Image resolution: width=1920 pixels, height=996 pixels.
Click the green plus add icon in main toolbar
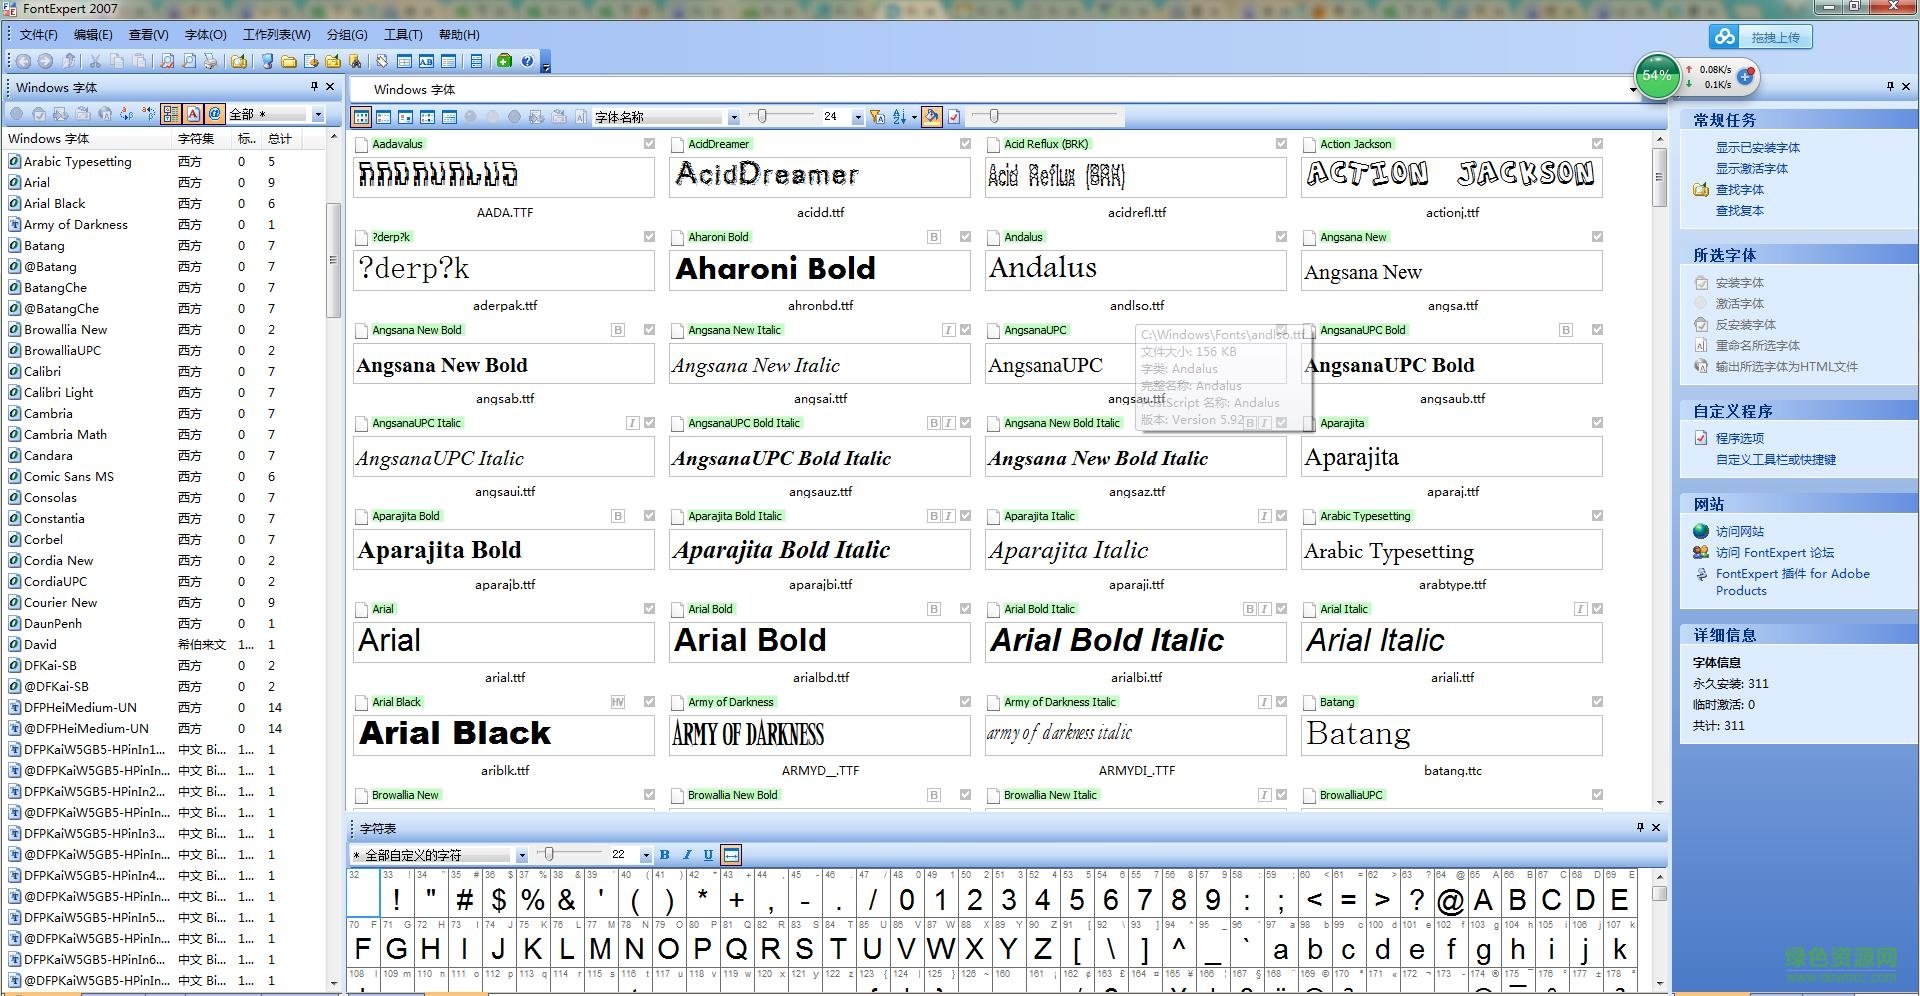pos(504,62)
